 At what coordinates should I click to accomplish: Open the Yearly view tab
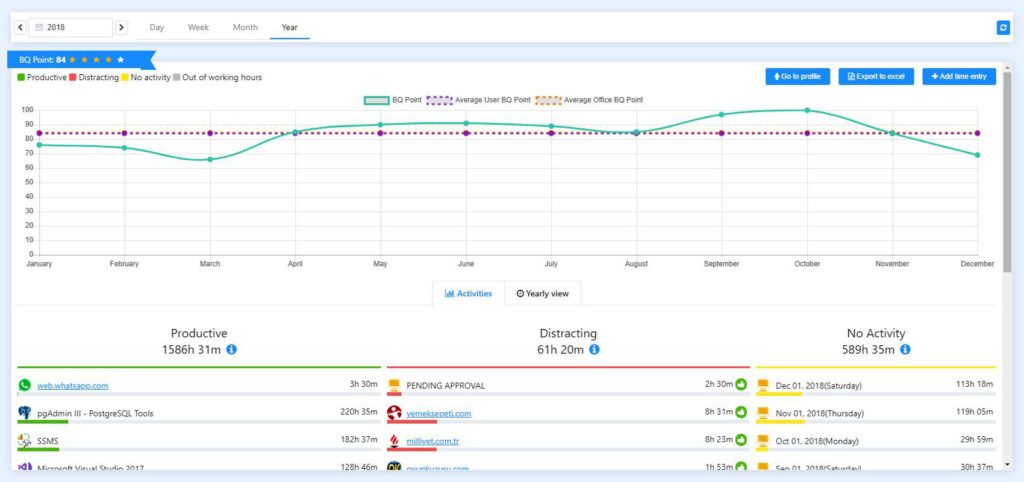pyautogui.click(x=542, y=294)
